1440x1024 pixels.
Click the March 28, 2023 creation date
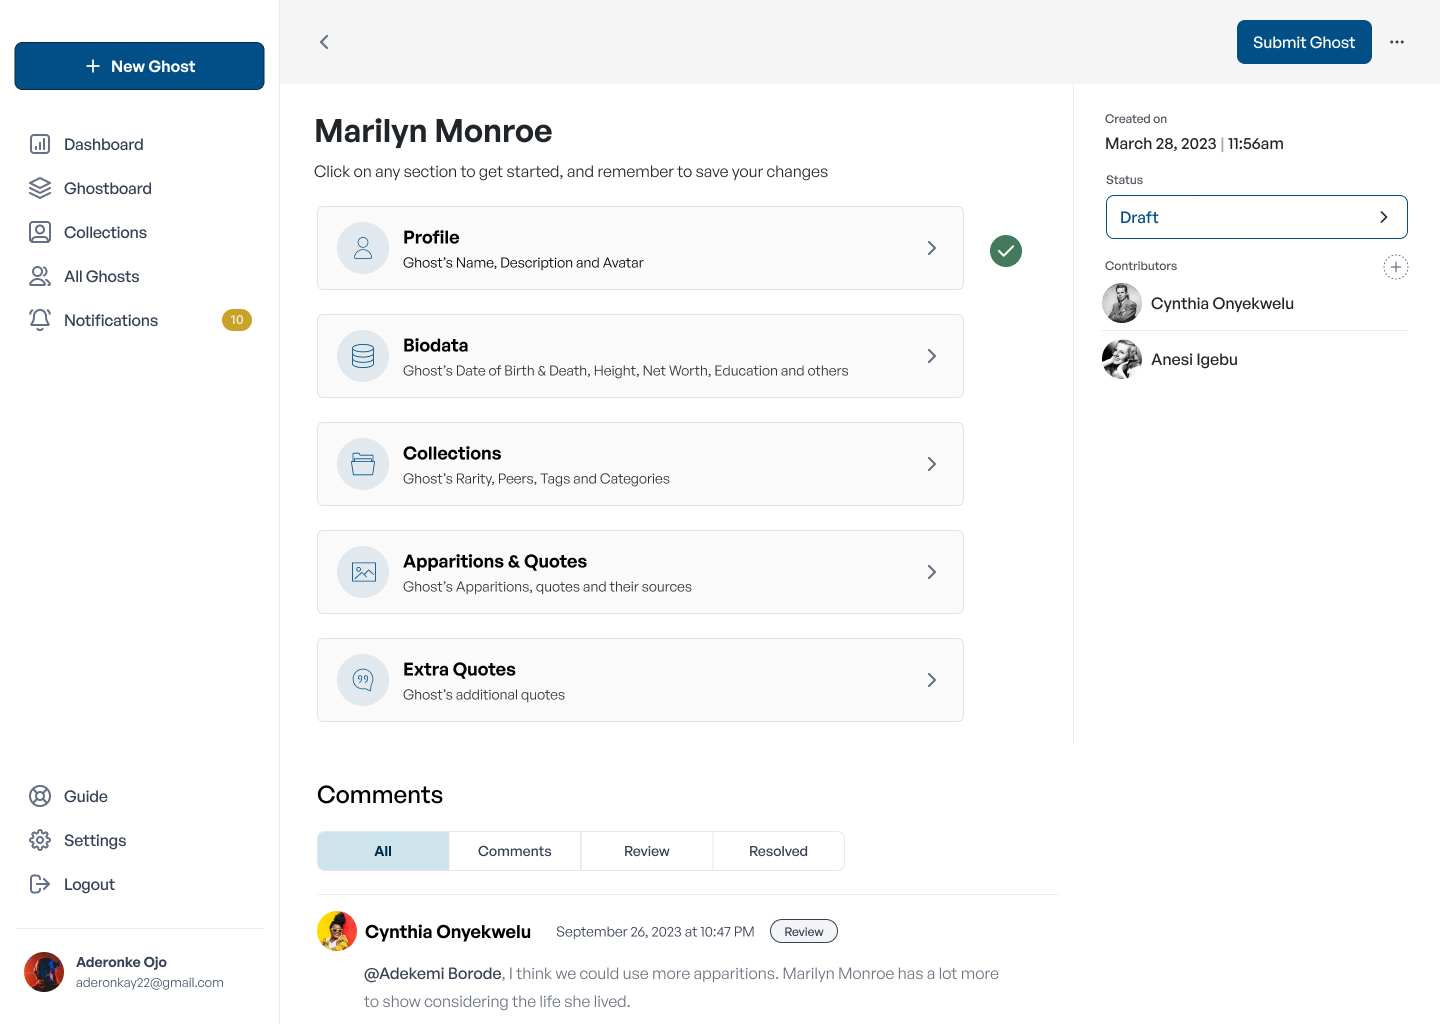(1160, 143)
